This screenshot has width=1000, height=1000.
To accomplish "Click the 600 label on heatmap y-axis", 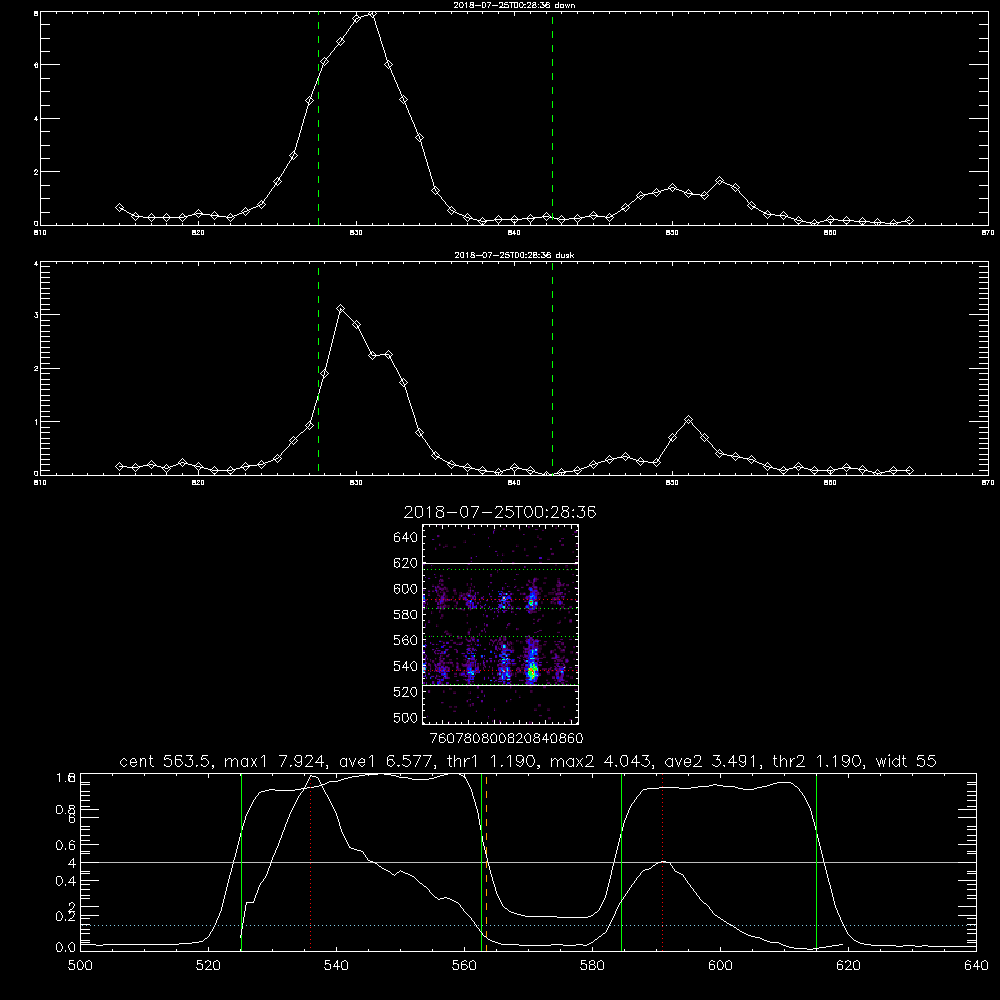I will coord(406,589).
